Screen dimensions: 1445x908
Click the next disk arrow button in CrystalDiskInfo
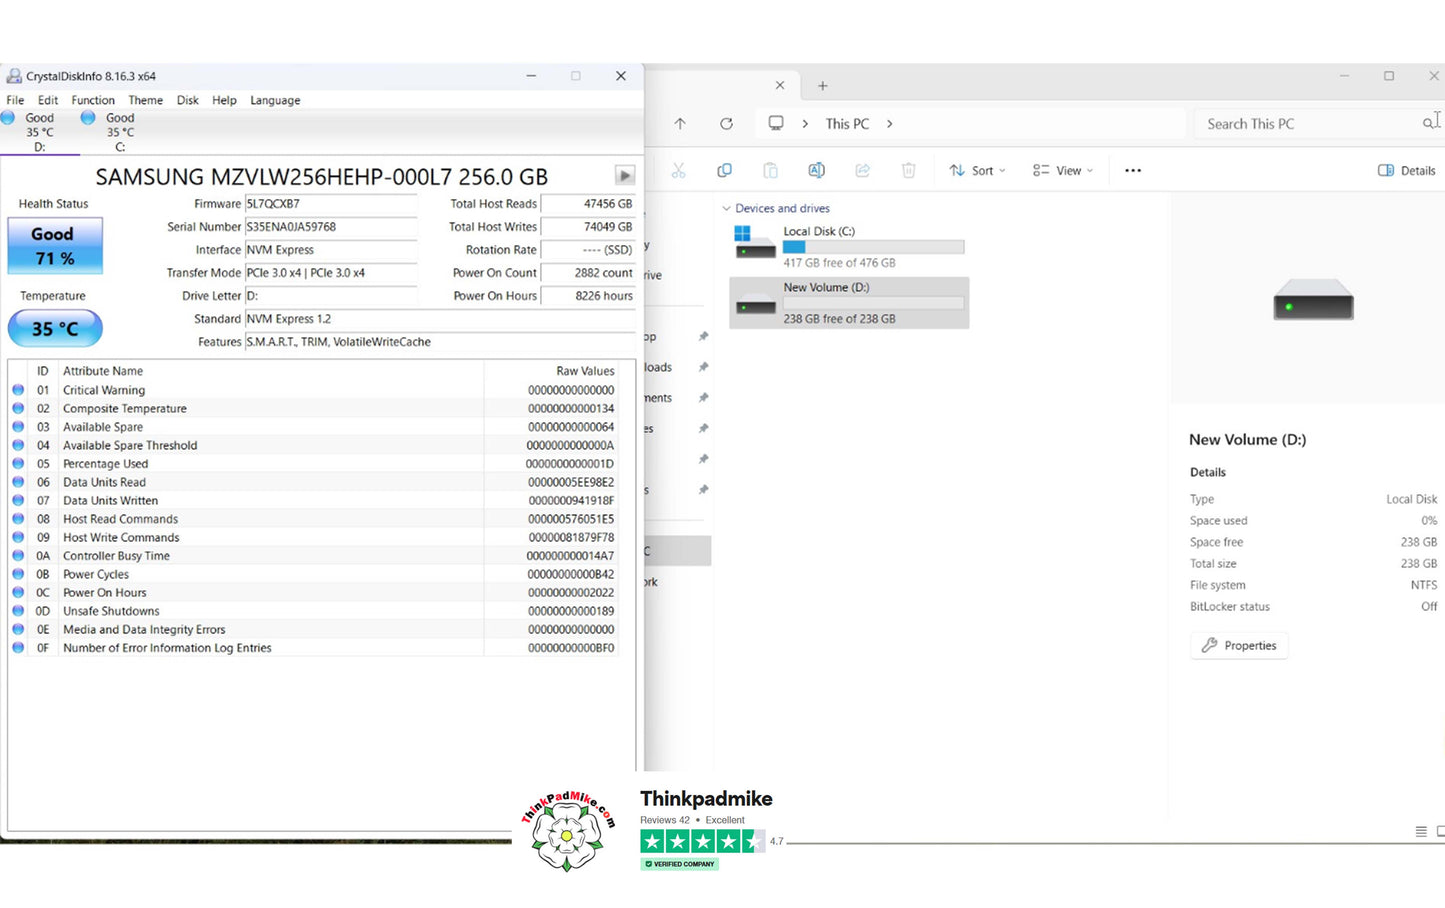click(x=625, y=176)
